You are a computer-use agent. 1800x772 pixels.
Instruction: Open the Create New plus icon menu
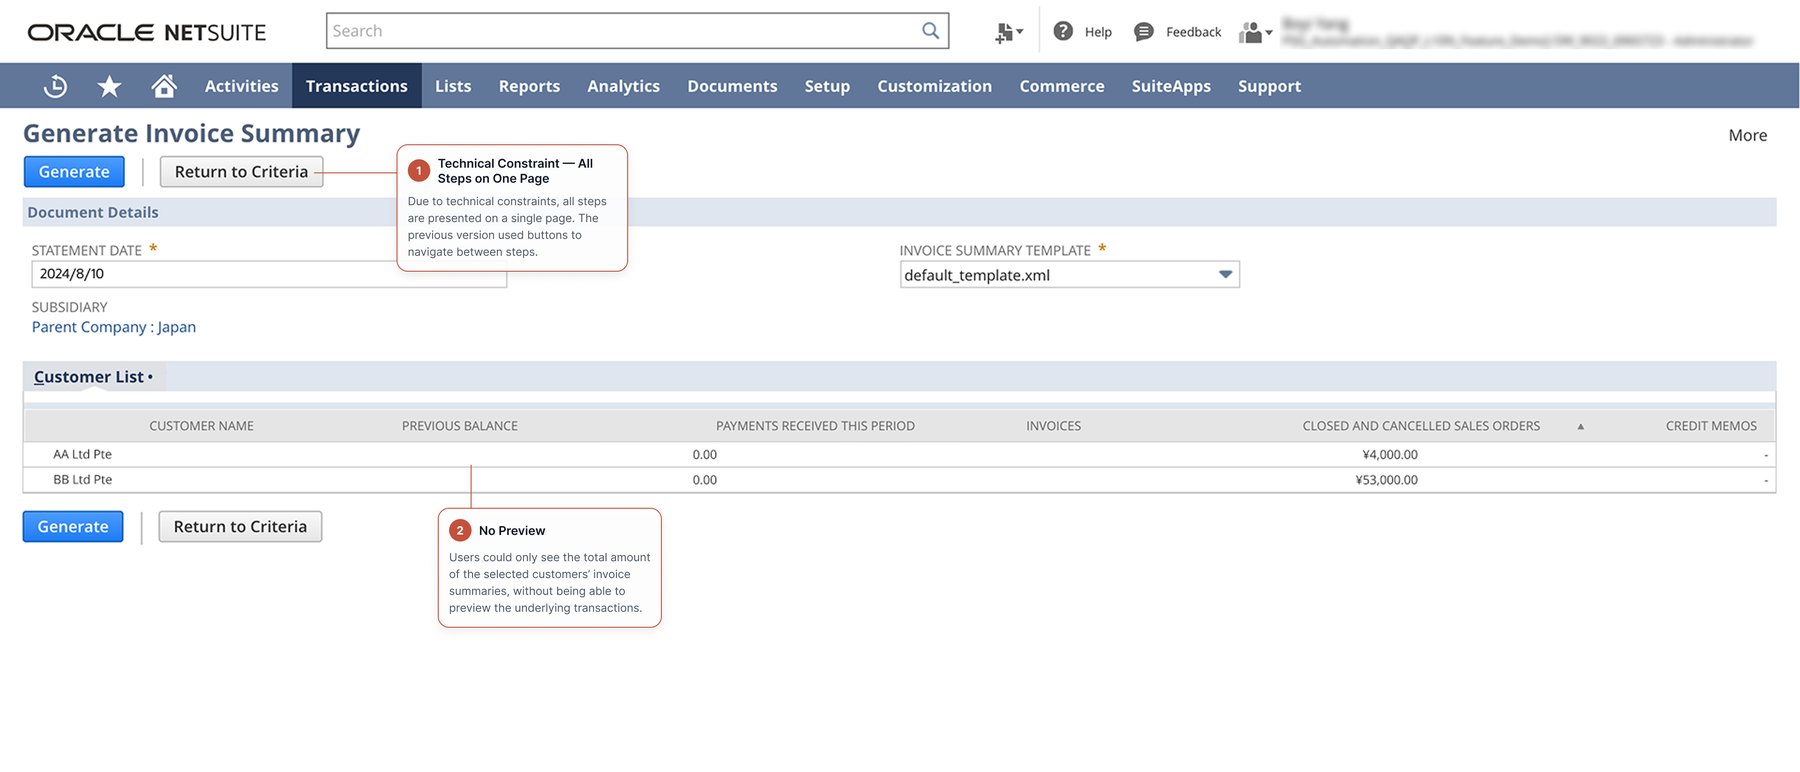click(x=1008, y=32)
